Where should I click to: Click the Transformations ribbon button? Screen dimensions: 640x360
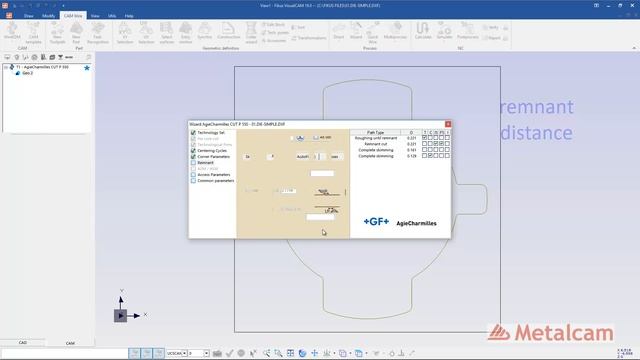[309, 38]
